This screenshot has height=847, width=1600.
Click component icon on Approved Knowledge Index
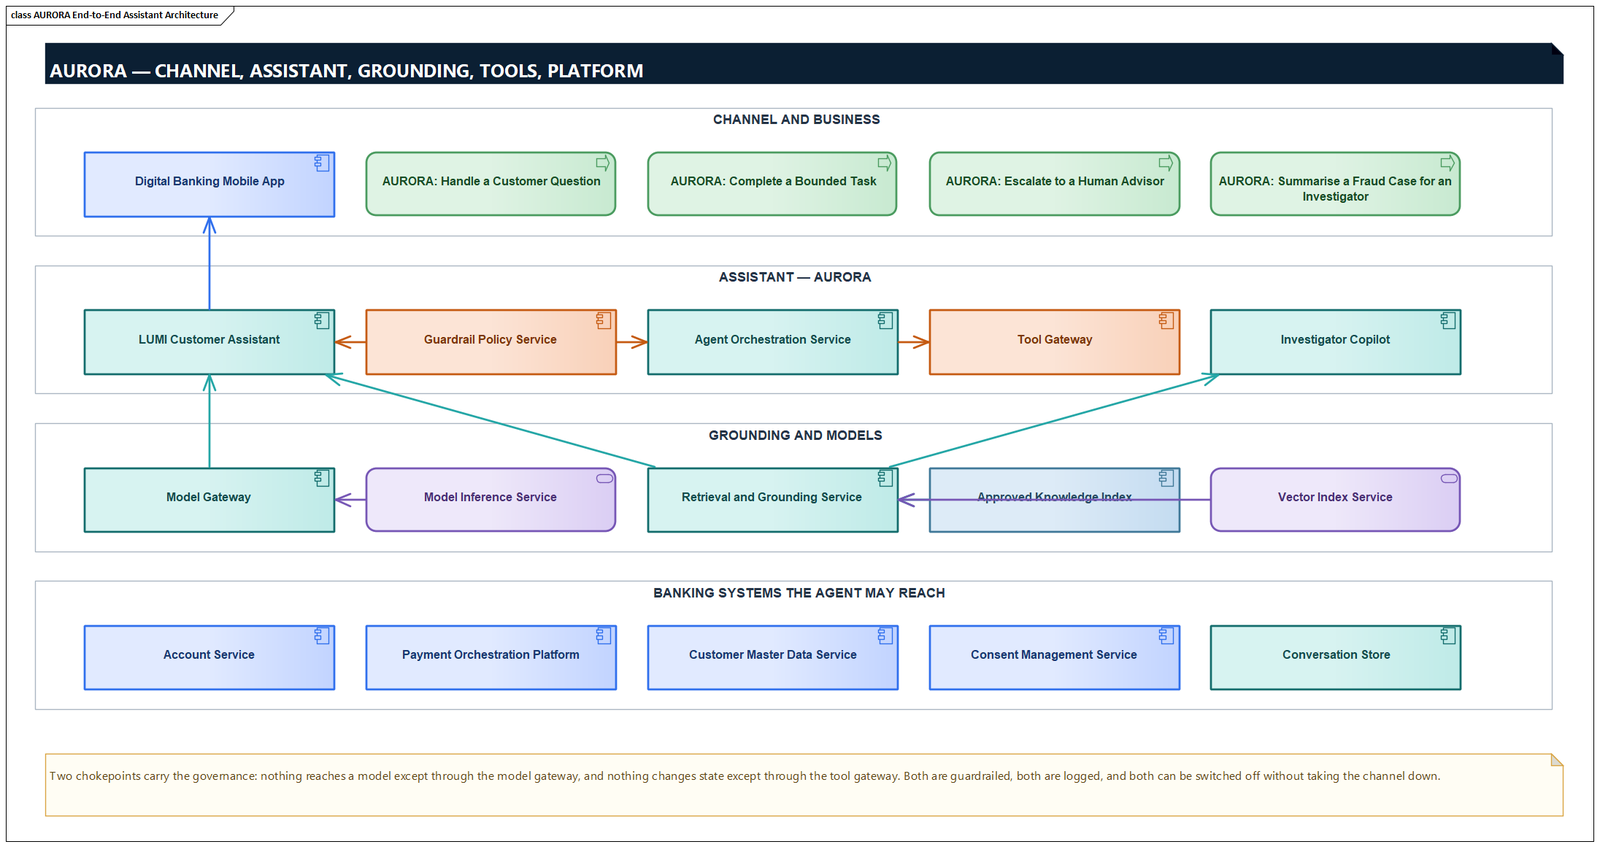tap(1166, 479)
